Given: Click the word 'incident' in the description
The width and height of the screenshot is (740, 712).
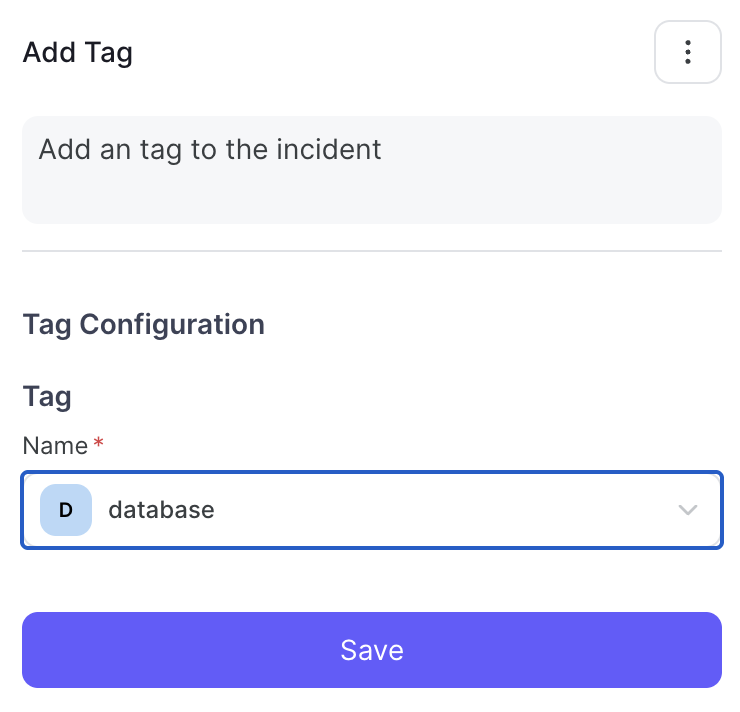Looking at the screenshot, I should [328, 150].
